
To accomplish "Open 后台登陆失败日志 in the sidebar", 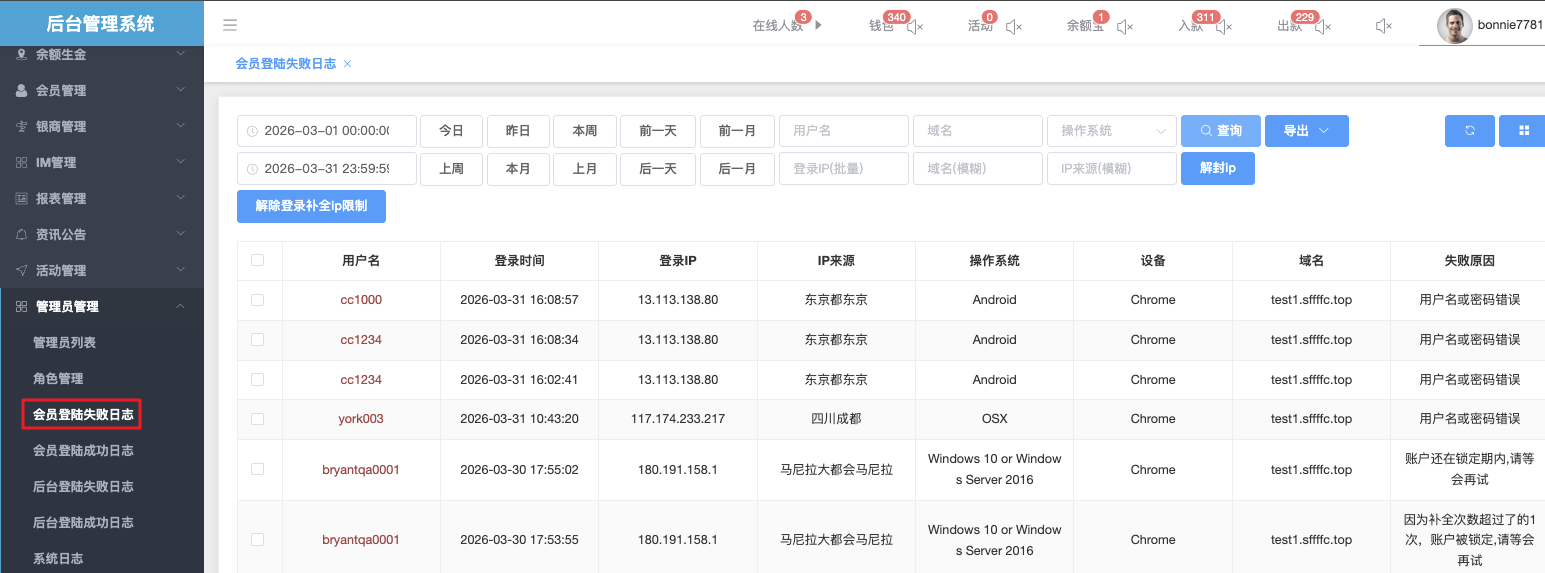I will (83, 487).
